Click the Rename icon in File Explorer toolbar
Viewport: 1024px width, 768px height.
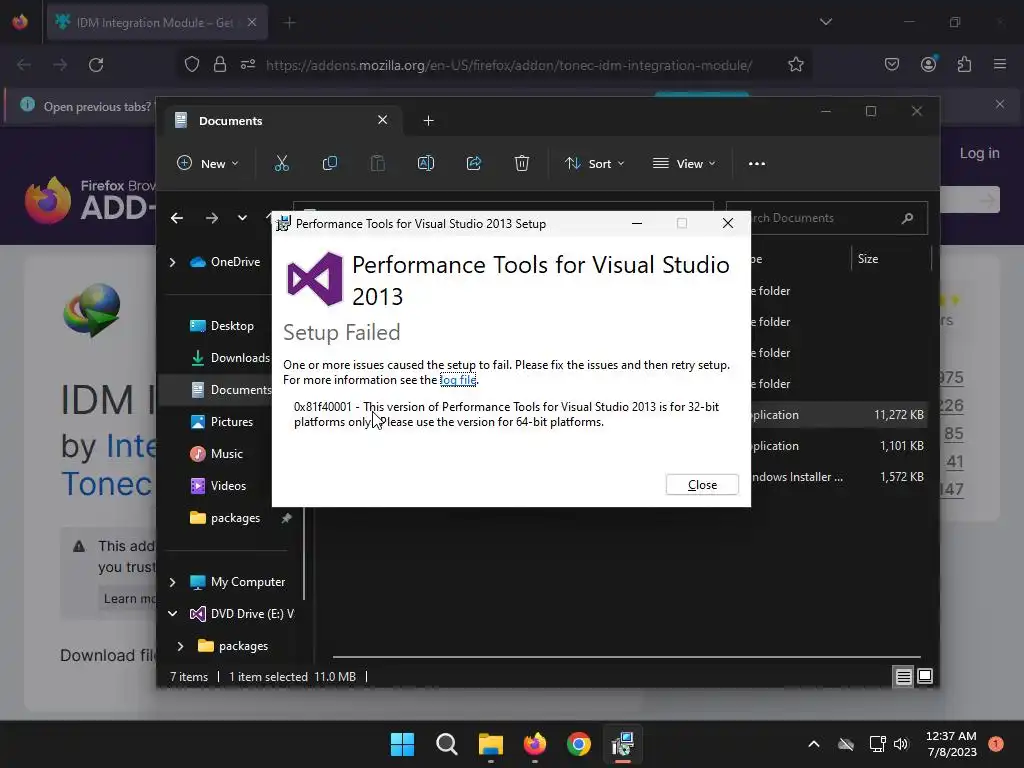426,163
